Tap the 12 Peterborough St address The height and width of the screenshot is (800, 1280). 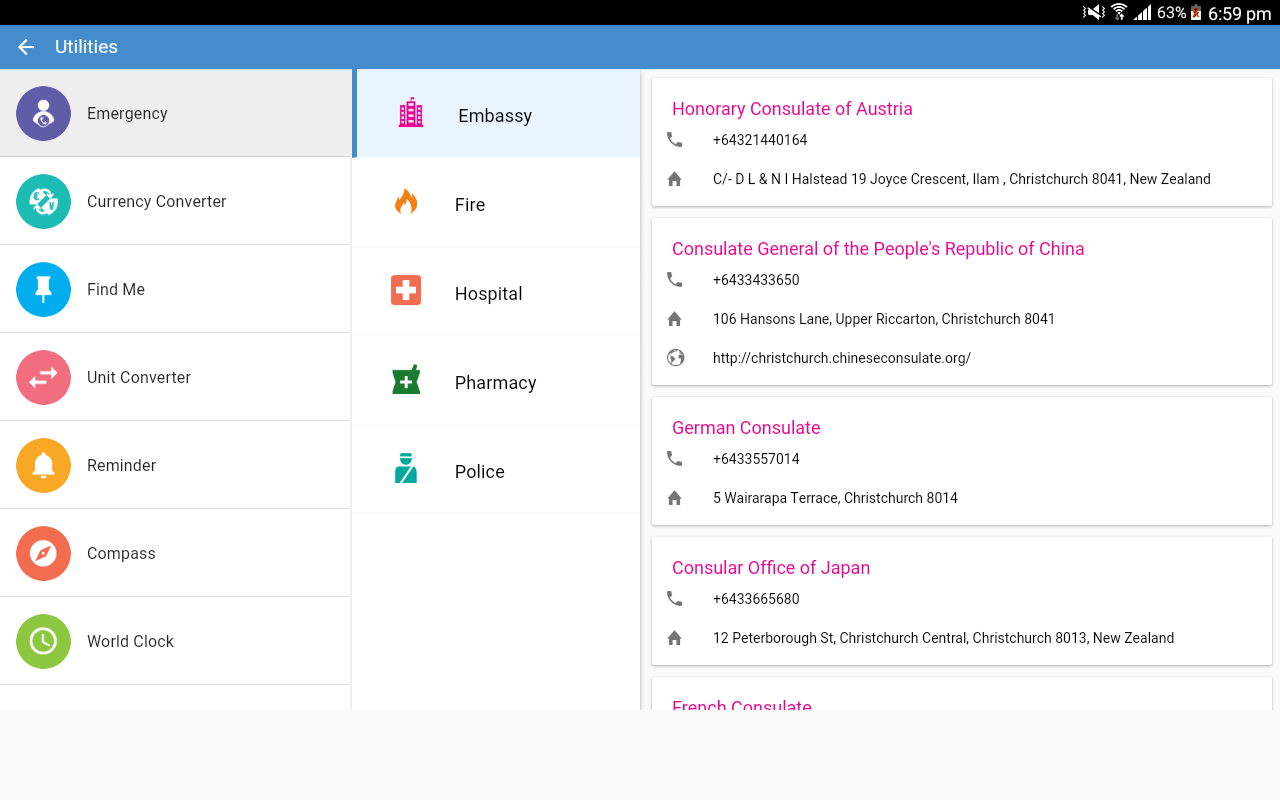pos(944,638)
